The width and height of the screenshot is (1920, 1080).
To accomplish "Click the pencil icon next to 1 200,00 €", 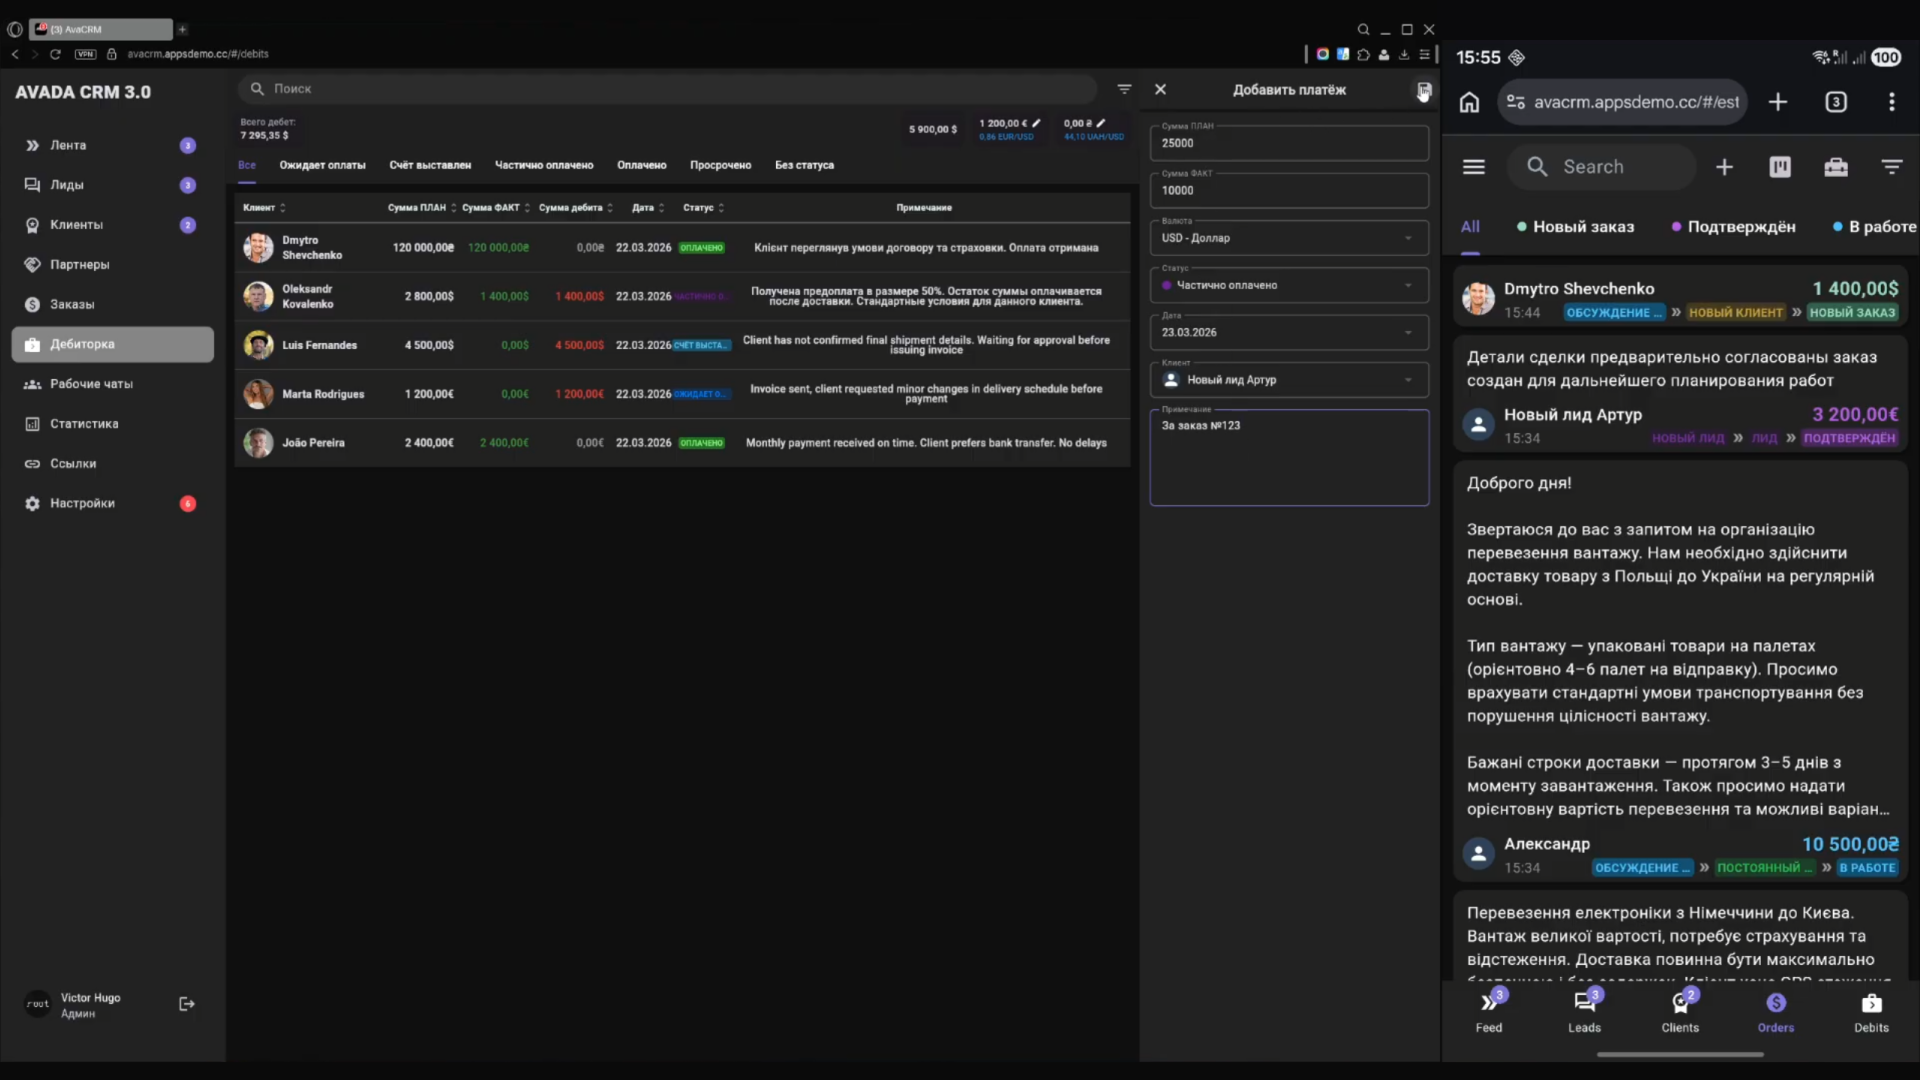I will (x=1037, y=123).
